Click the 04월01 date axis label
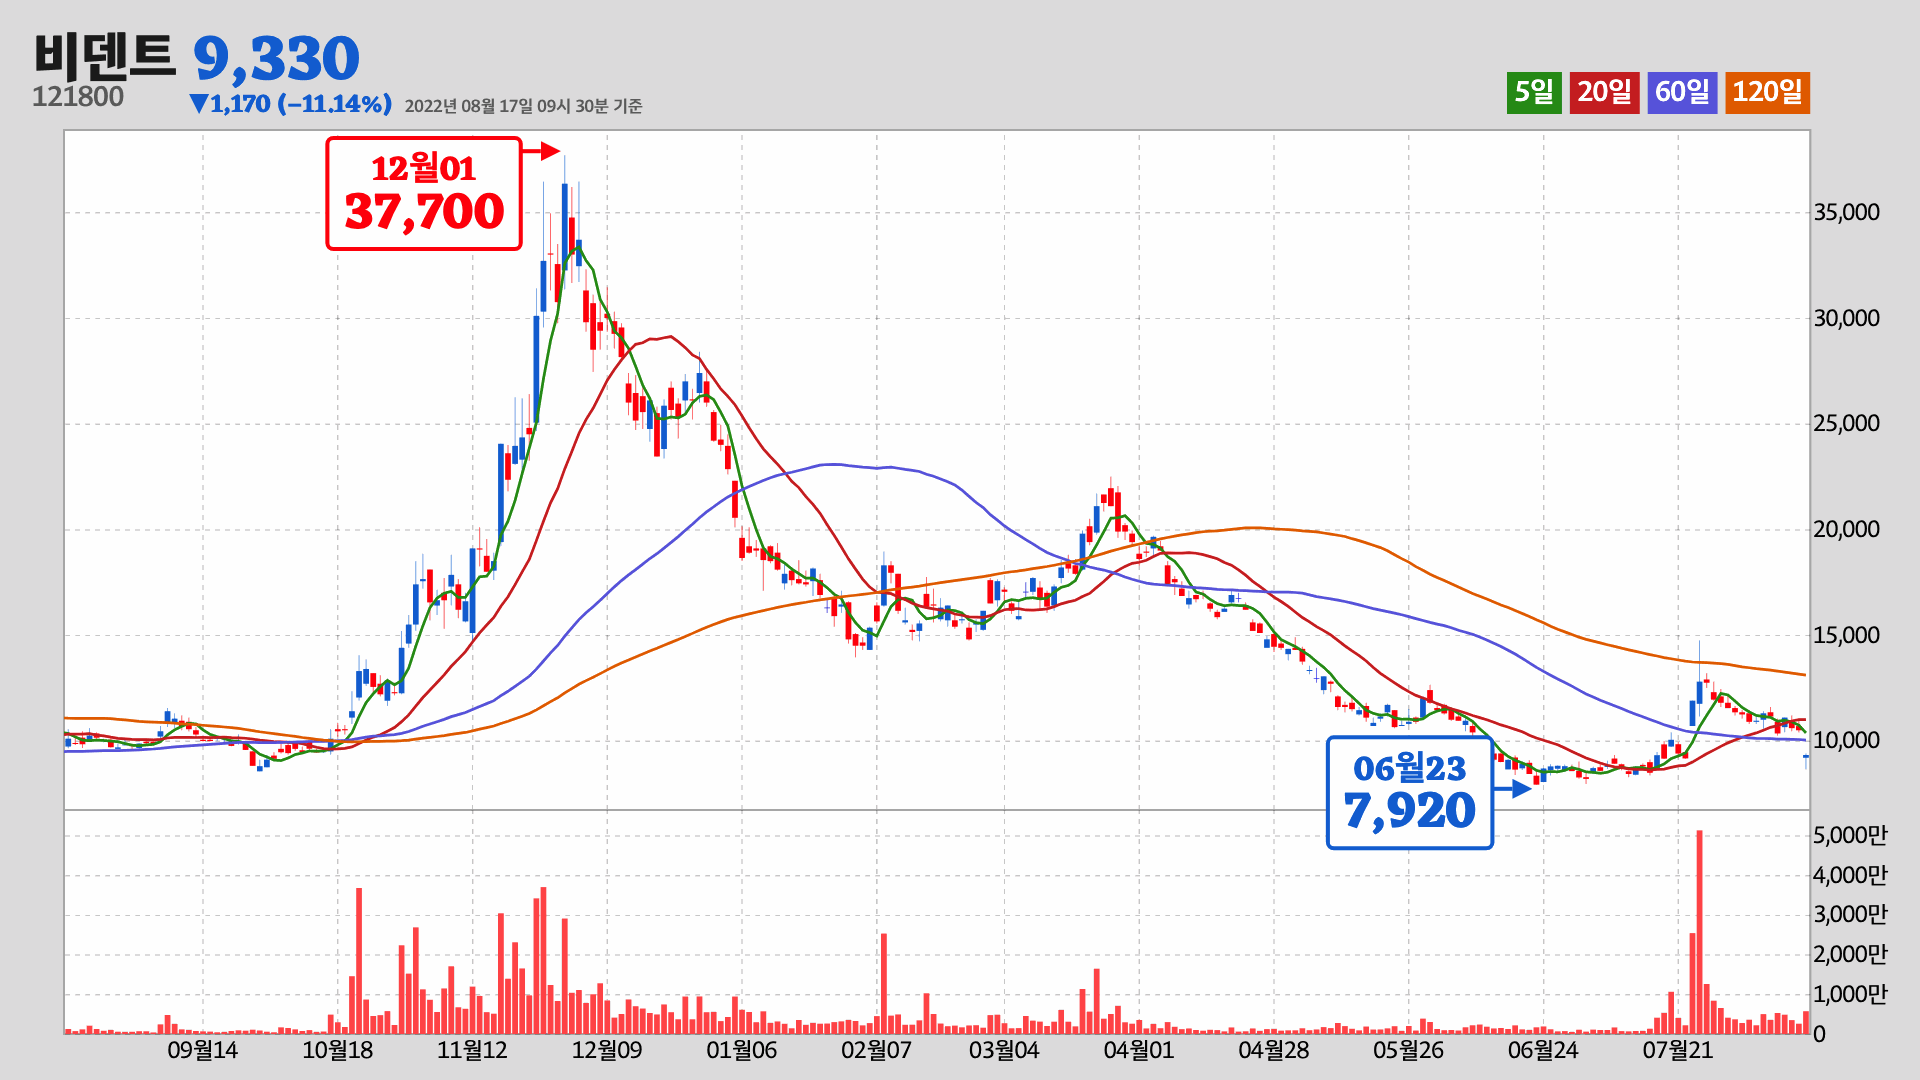1920x1080 pixels. click(x=1138, y=1050)
